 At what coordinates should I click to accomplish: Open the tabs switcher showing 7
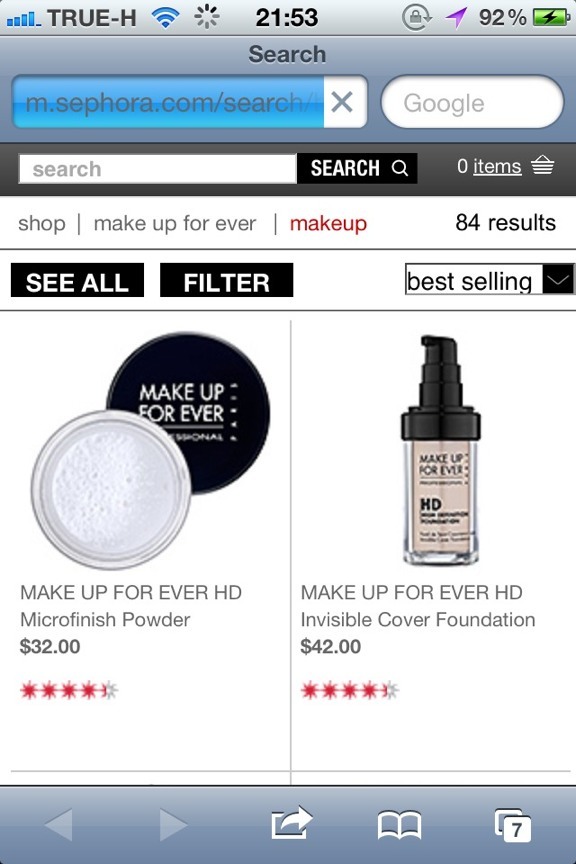tap(513, 825)
